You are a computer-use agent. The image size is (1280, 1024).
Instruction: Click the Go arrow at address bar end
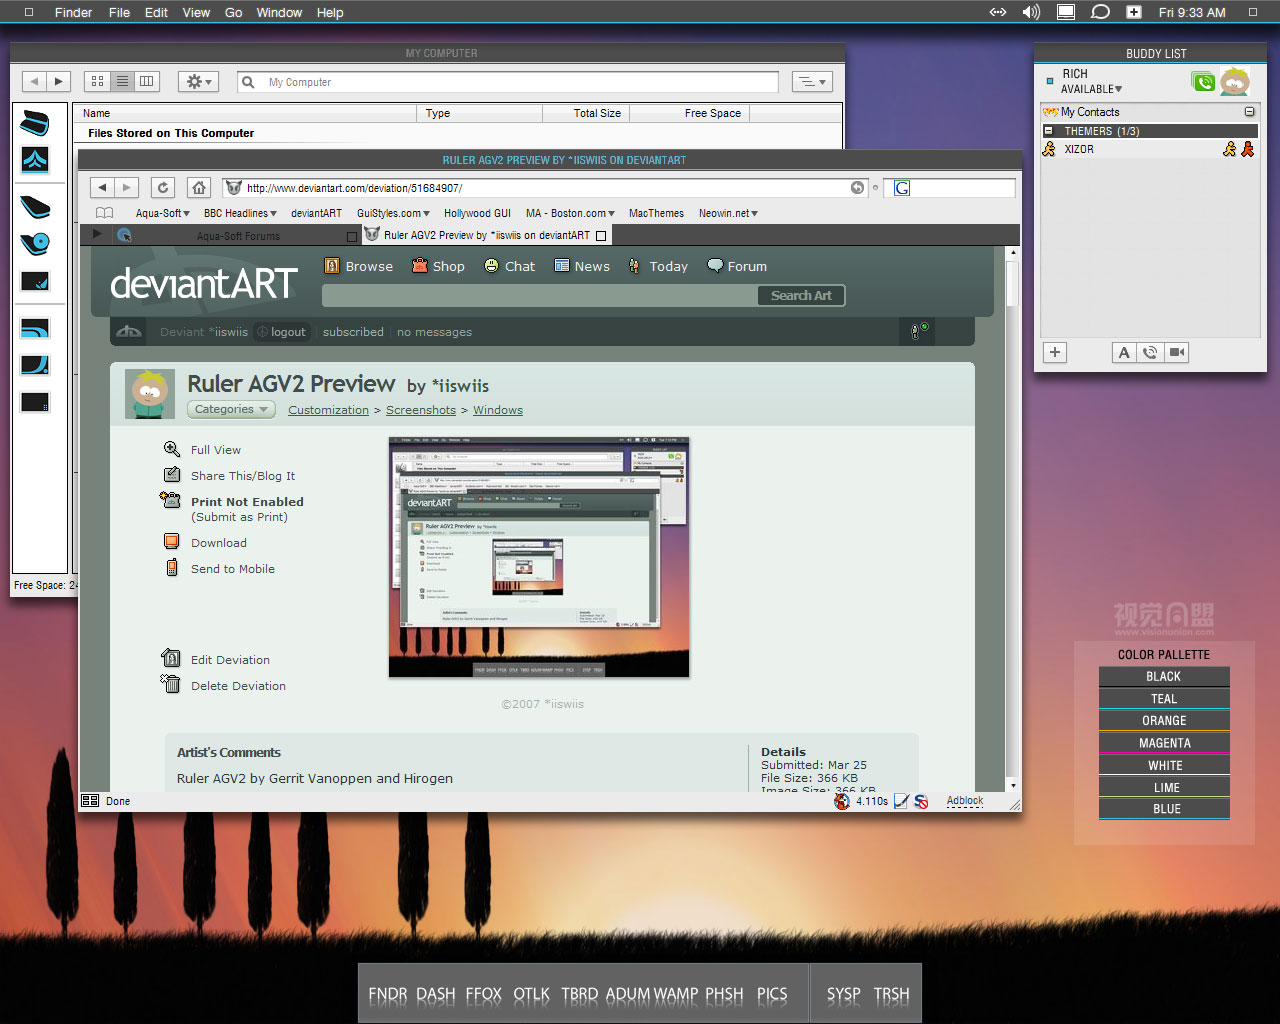click(x=857, y=187)
